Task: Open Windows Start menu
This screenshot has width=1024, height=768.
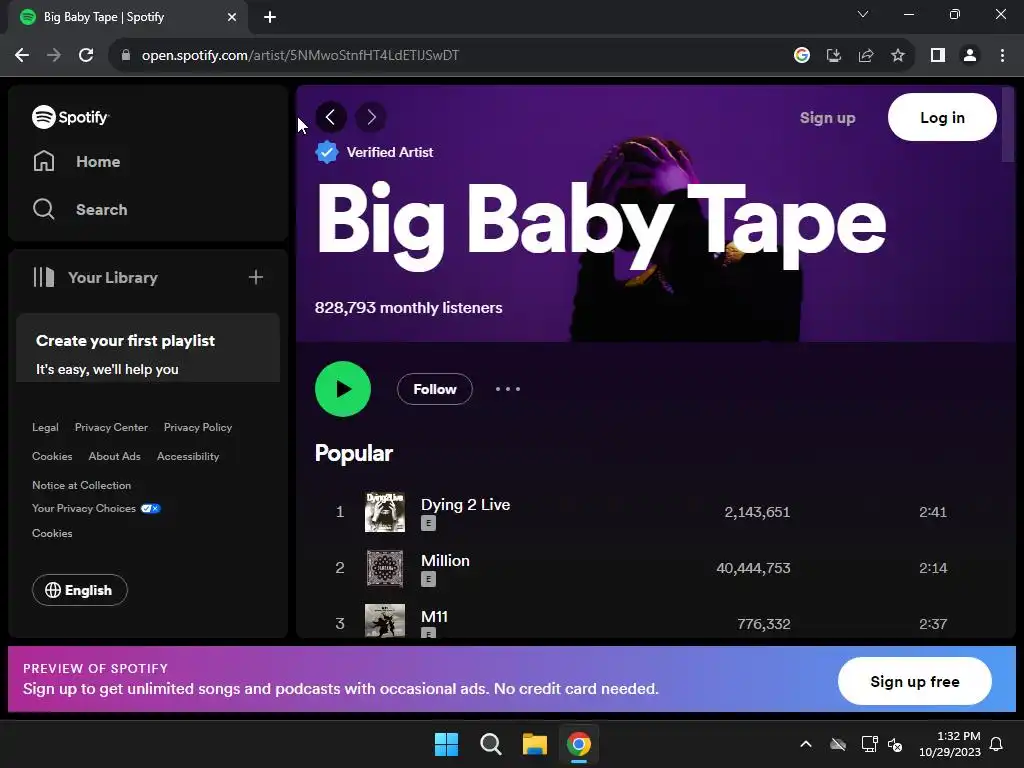Action: 447,744
